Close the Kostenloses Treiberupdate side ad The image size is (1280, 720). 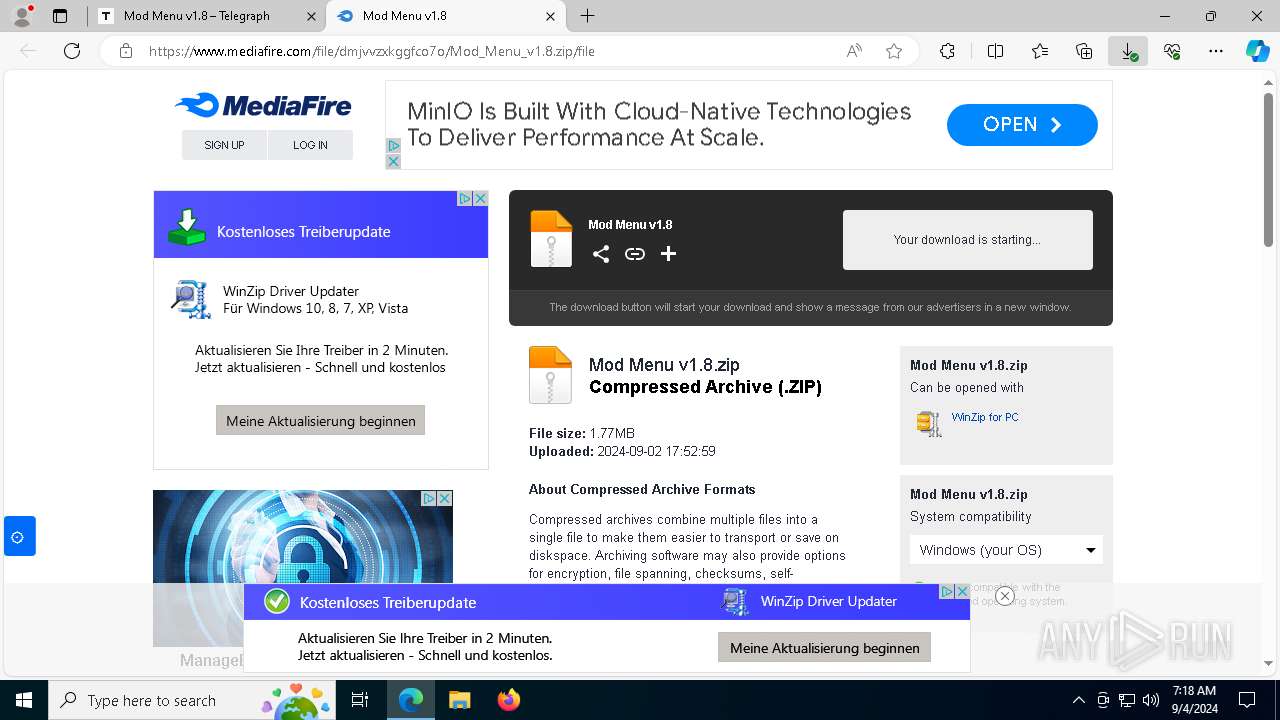pos(480,198)
